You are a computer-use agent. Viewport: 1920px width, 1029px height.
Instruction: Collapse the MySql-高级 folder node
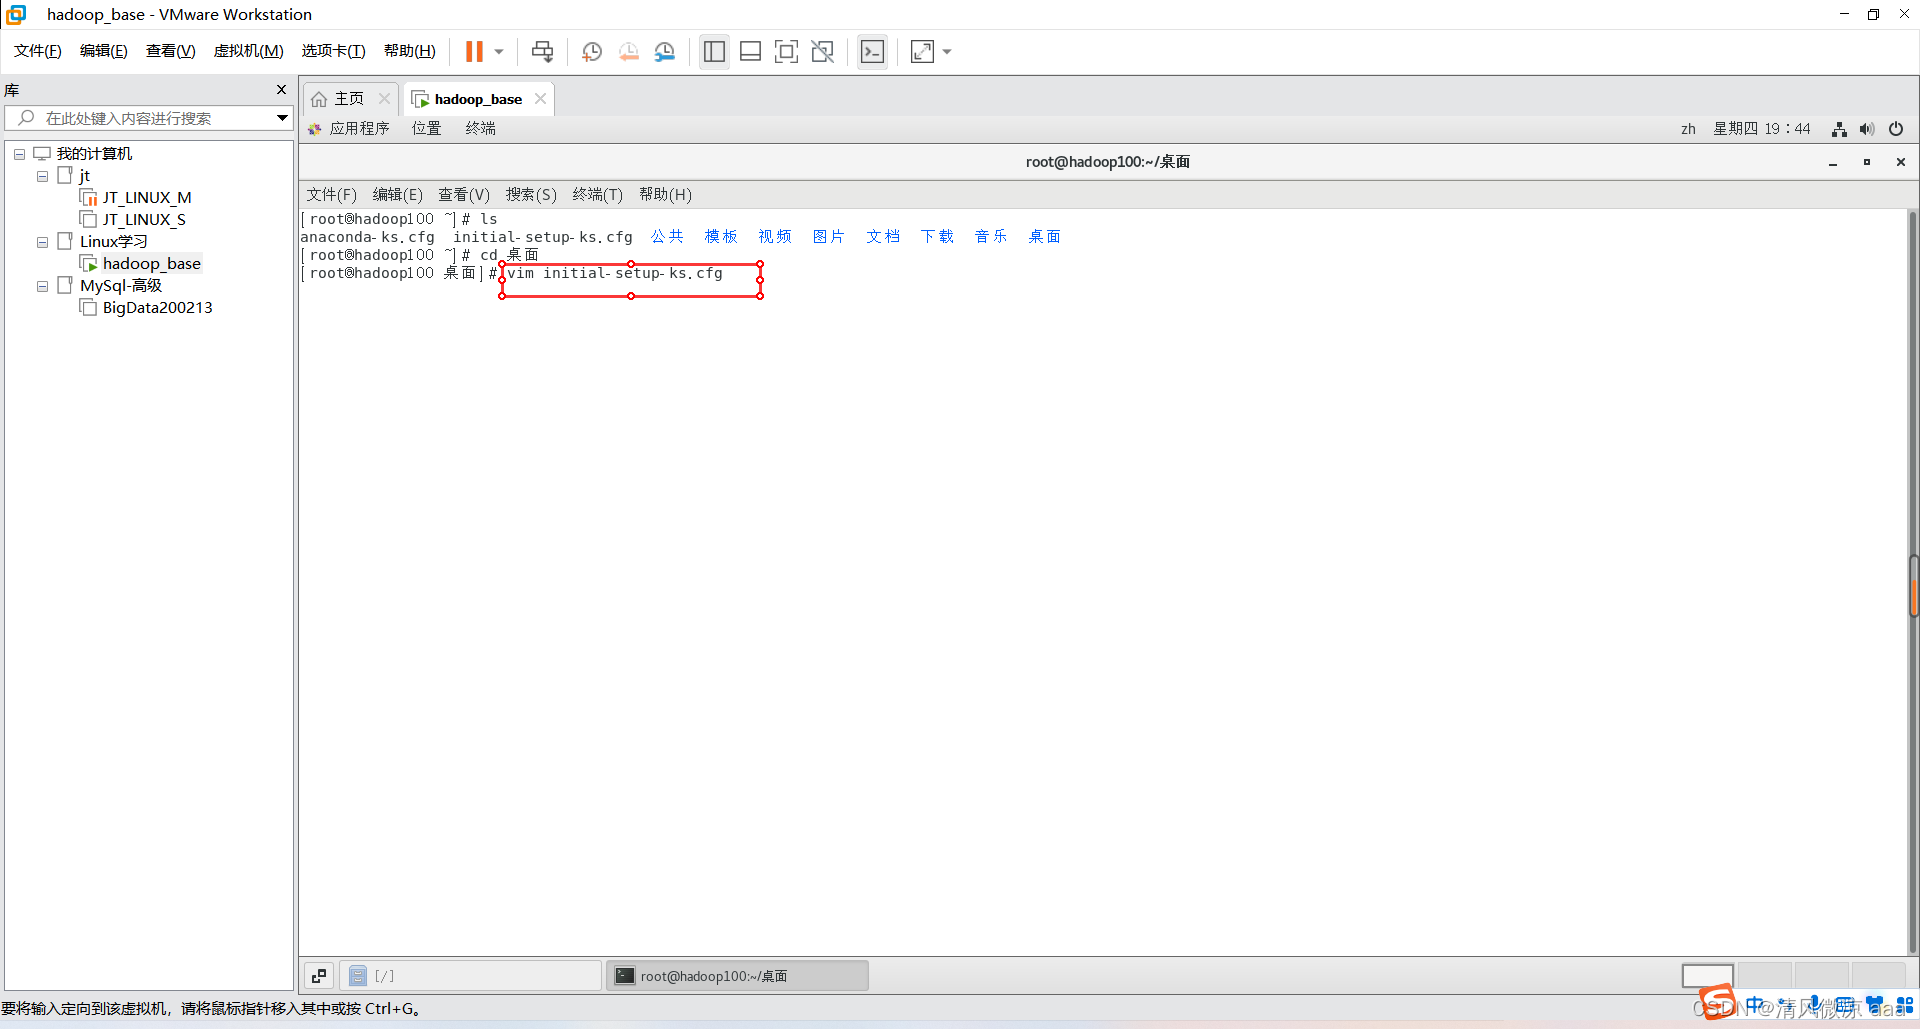coord(42,286)
